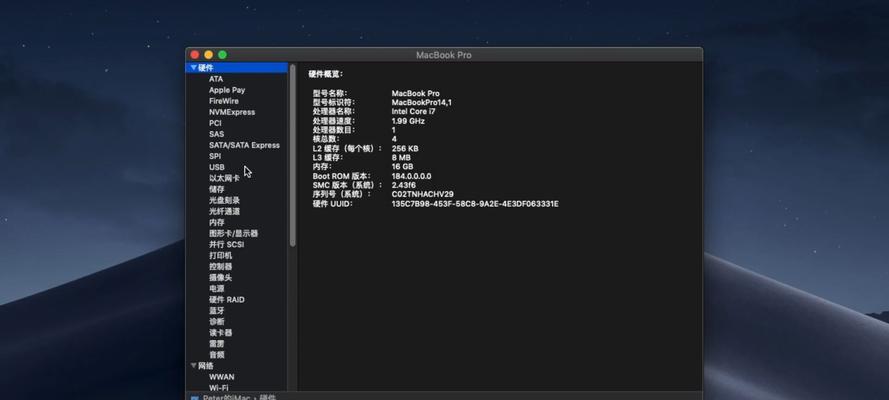Click the sidebar vertical scrollbar thumb
This screenshot has width=889, height=400.
[x=293, y=155]
